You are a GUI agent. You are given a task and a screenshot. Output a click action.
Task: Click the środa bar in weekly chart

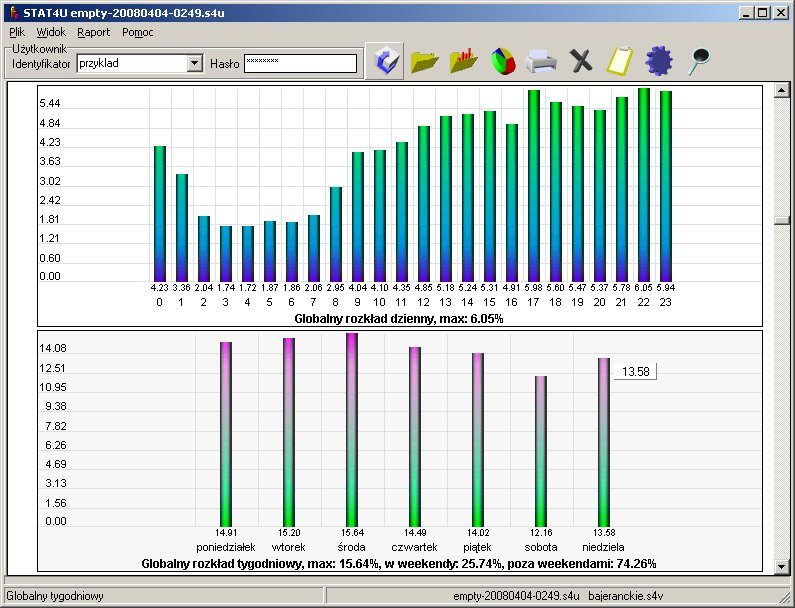click(x=352, y=430)
